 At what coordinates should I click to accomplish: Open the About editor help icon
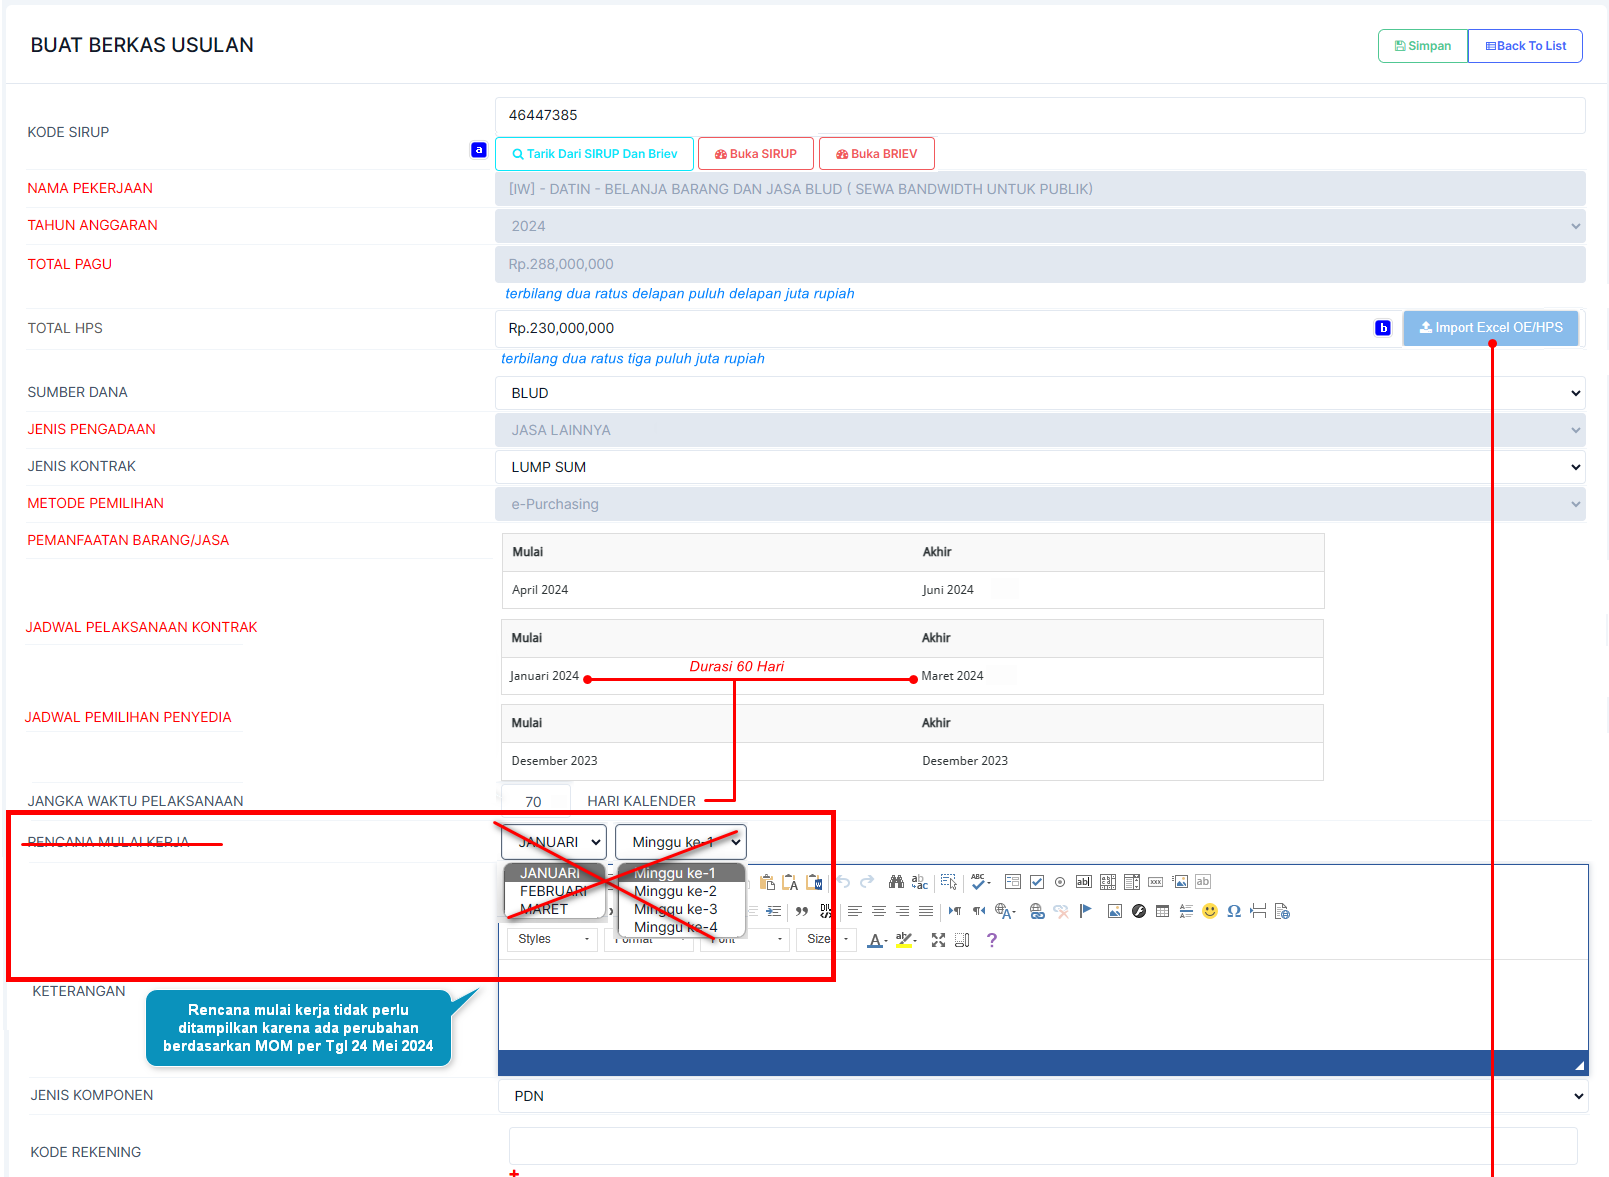tap(991, 940)
